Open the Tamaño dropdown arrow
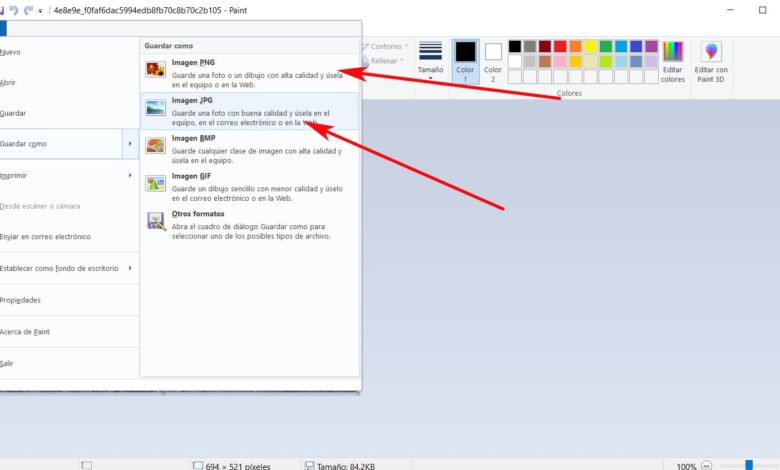780x470 pixels. pyautogui.click(x=430, y=78)
